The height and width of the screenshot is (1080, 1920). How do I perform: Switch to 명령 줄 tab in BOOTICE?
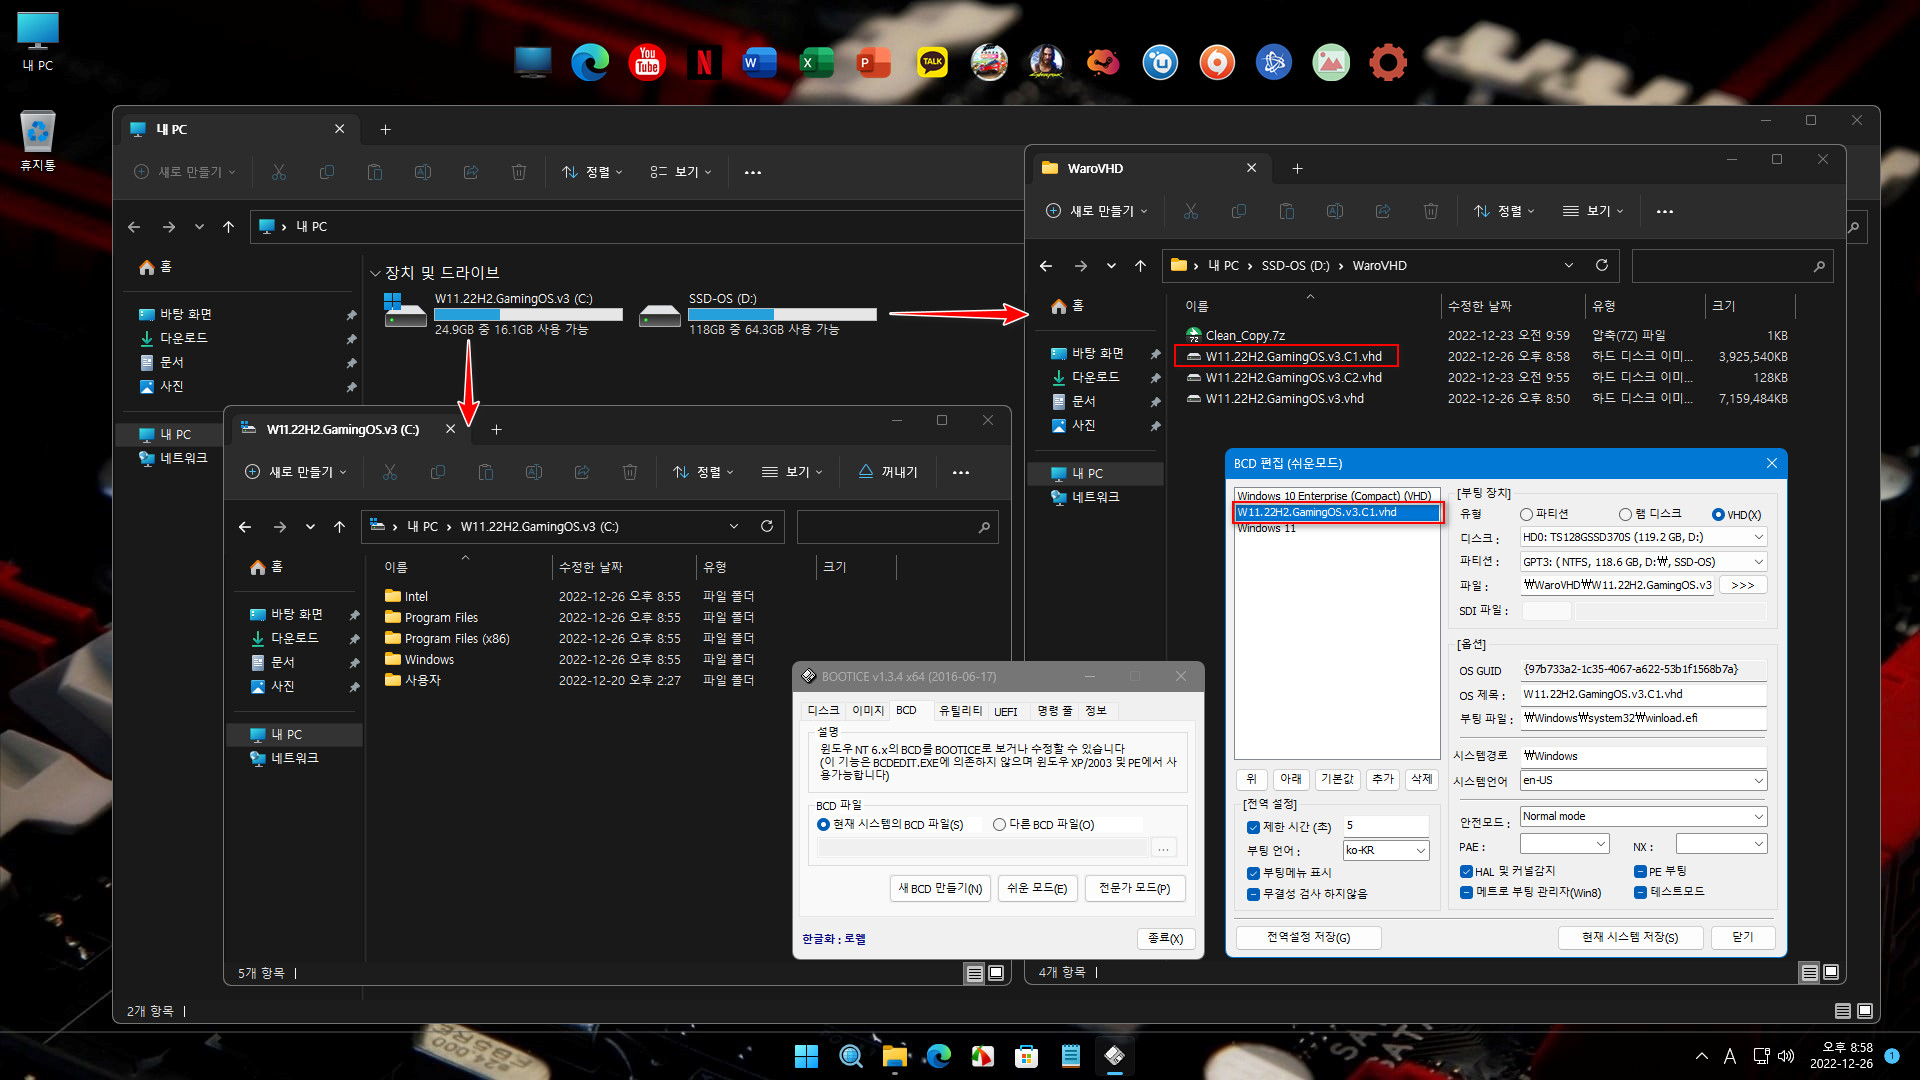click(x=1054, y=710)
